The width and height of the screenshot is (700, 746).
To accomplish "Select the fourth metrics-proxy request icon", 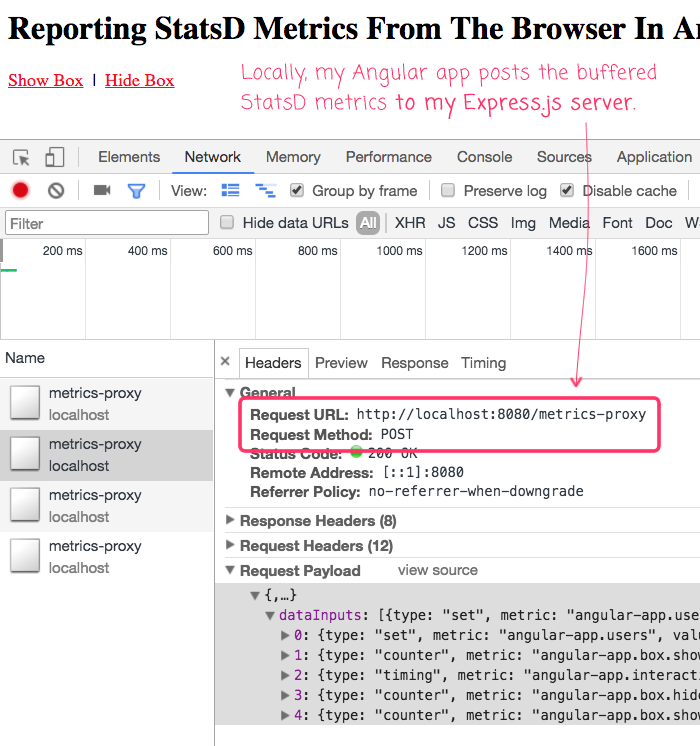I will point(25,555).
